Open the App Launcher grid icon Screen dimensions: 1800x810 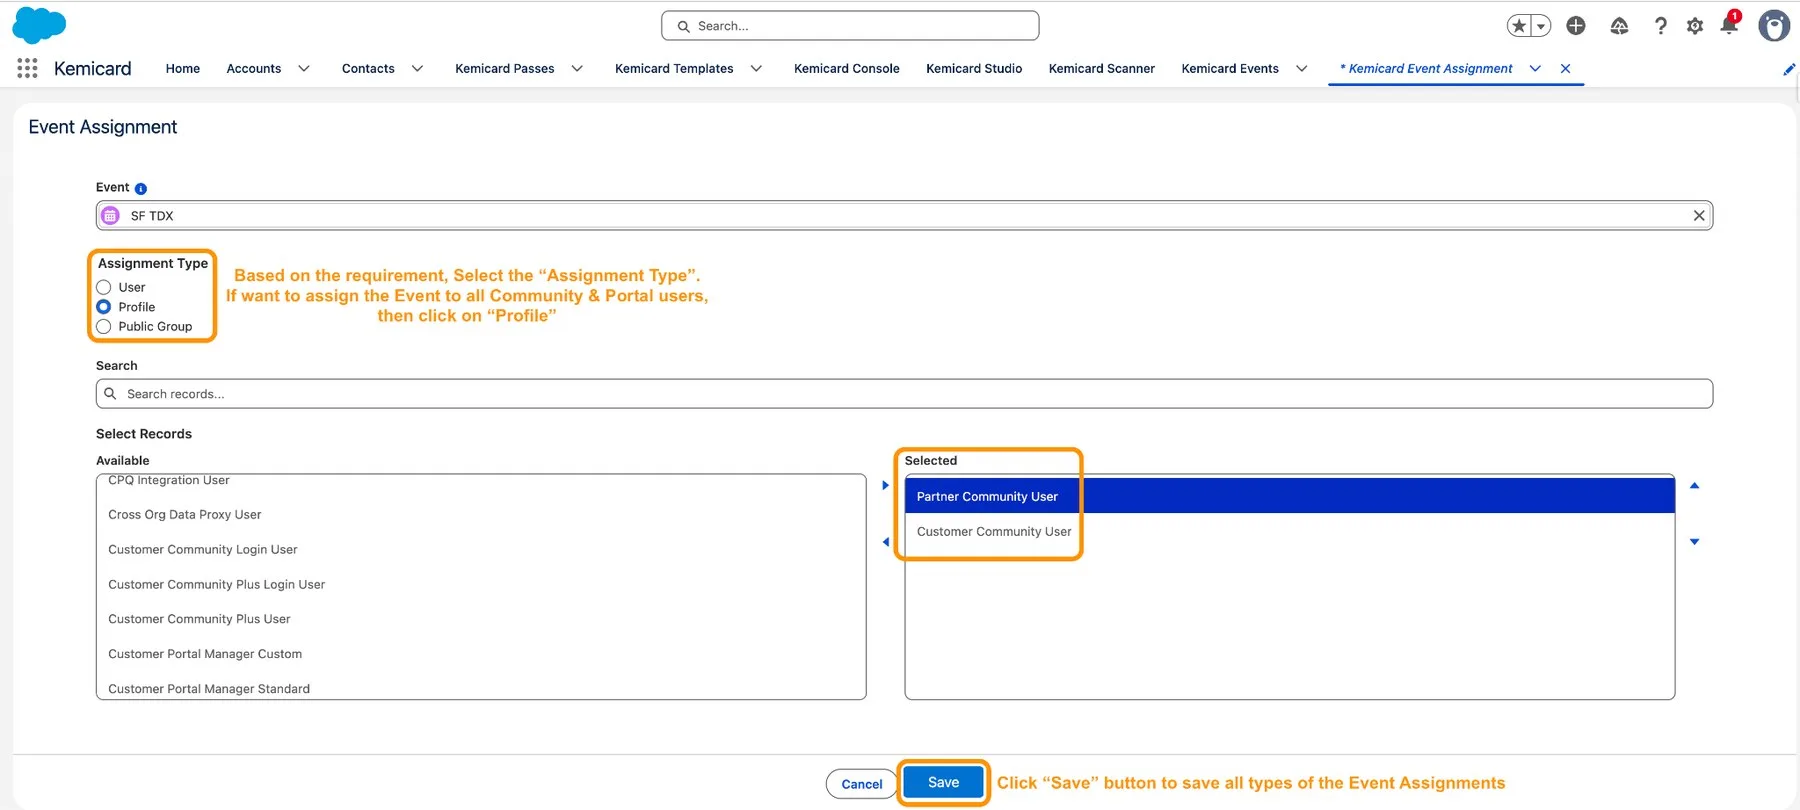pos(27,68)
